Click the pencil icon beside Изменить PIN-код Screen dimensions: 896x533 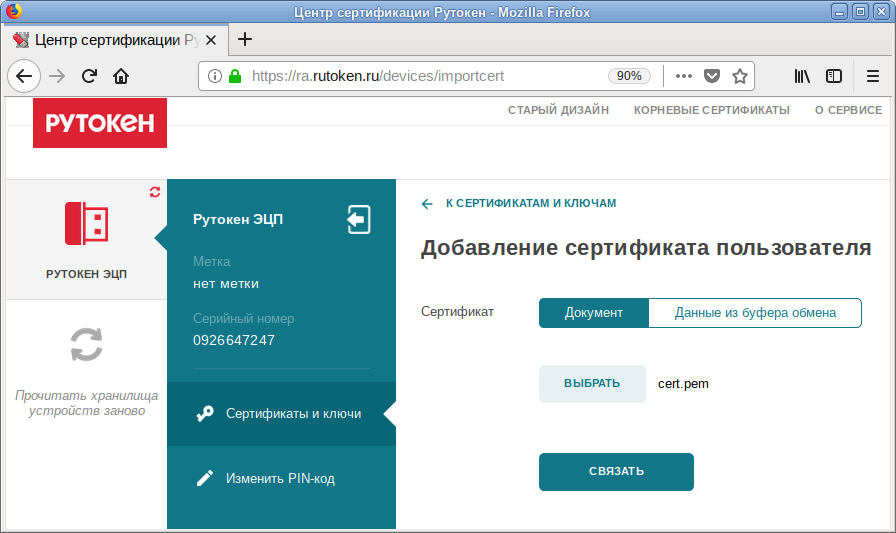(x=205, y=478)
